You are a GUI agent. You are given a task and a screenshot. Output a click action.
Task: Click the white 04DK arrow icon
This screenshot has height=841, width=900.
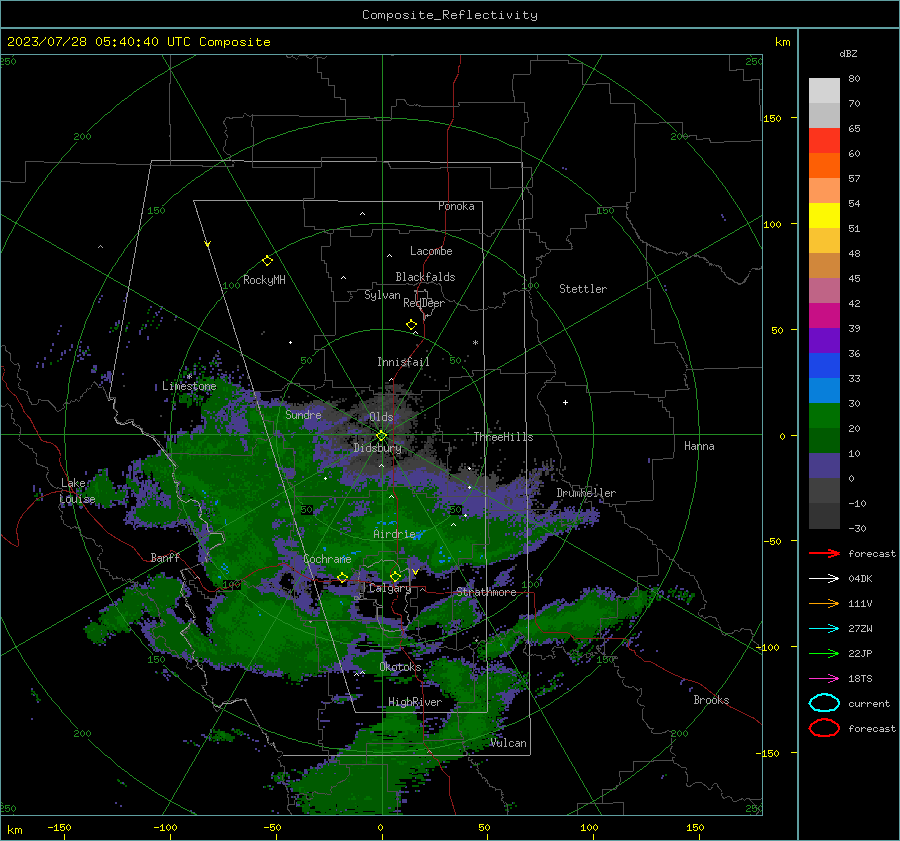pyautogui.click(x=824, y=578)
